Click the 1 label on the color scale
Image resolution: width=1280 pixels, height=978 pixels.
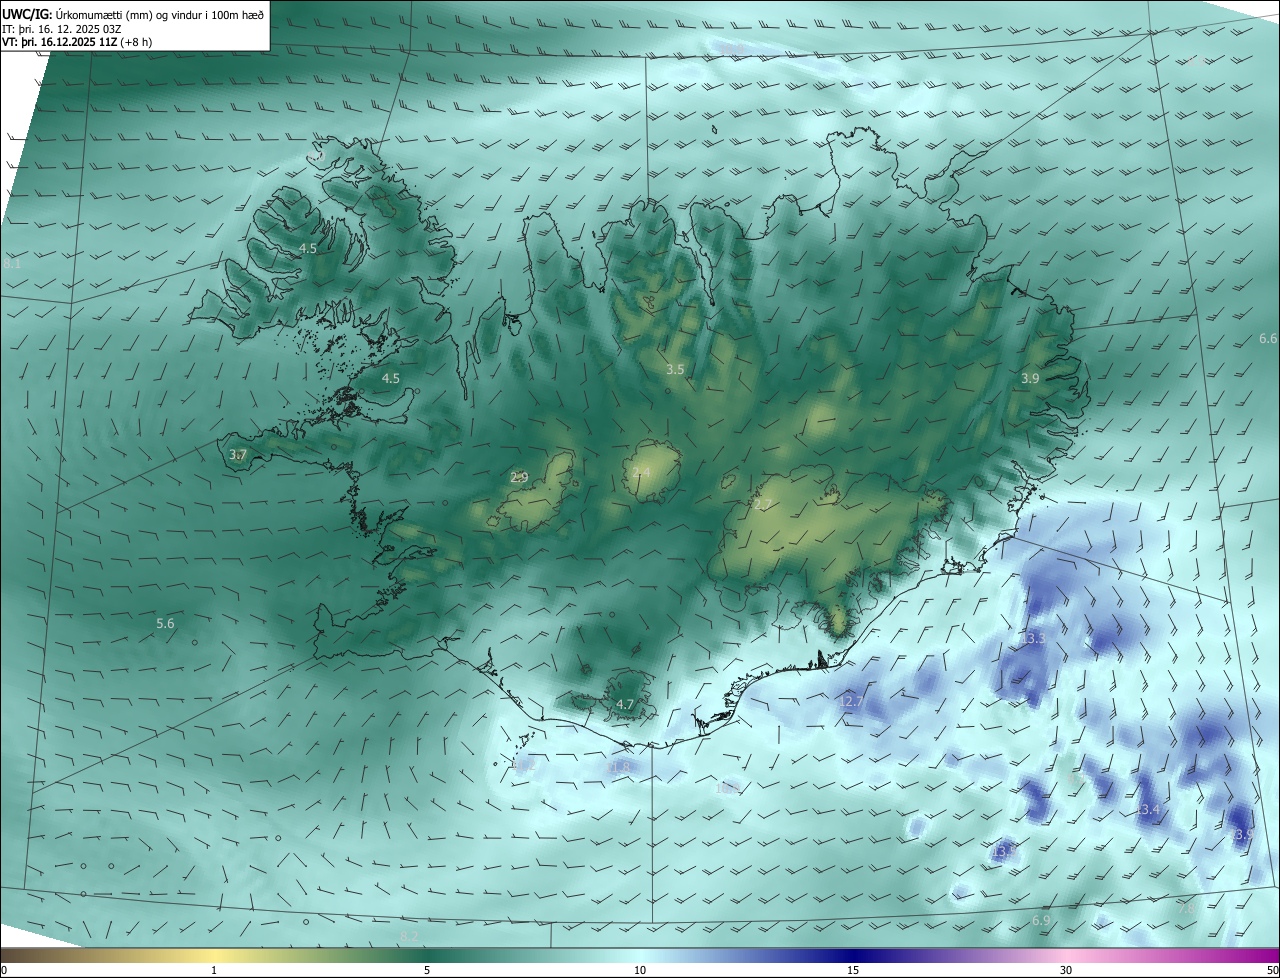click(x=214, y=970)
